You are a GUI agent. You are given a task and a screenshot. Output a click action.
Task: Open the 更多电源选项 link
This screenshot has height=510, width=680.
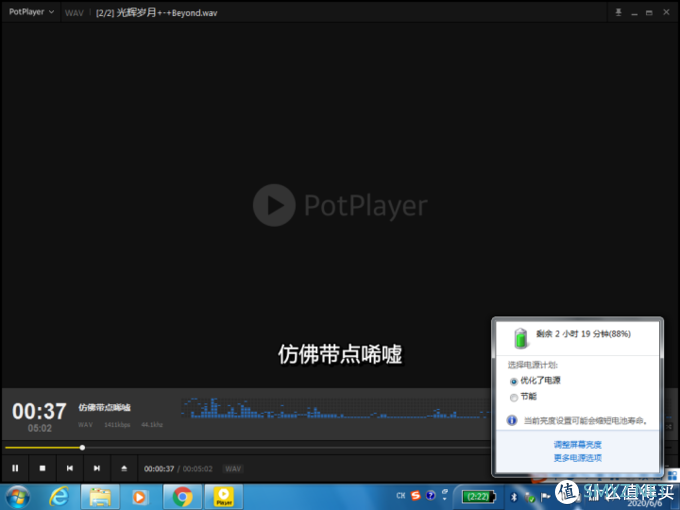coord(577,458)
